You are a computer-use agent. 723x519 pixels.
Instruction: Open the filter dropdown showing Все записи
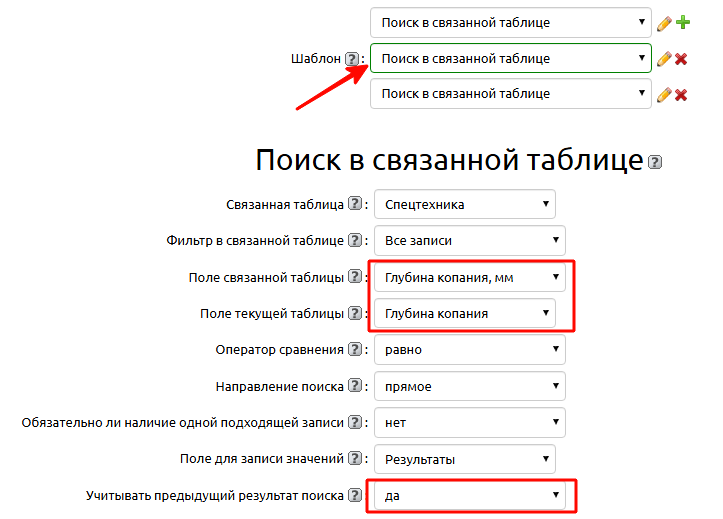(x=469, y=241)
